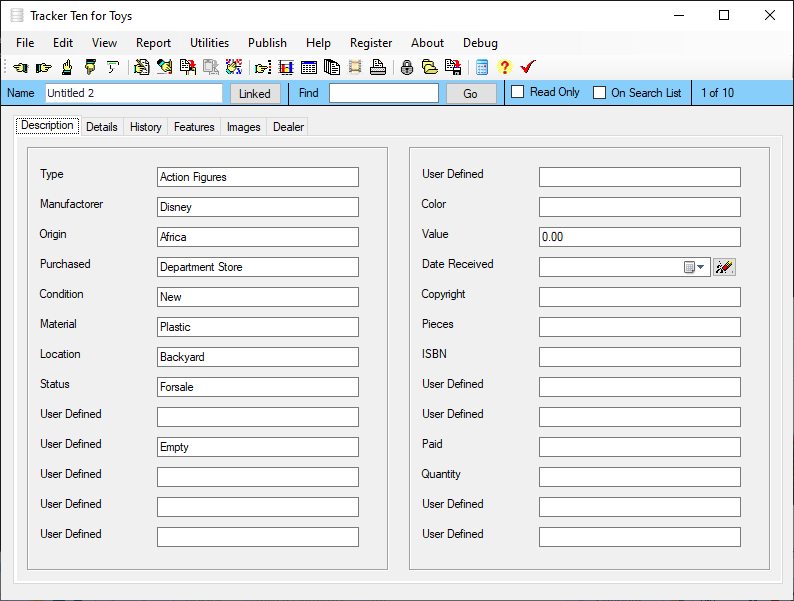Screen dimensions: 794x601
Task: Click the table grid view icon
Action: [308, 67]
